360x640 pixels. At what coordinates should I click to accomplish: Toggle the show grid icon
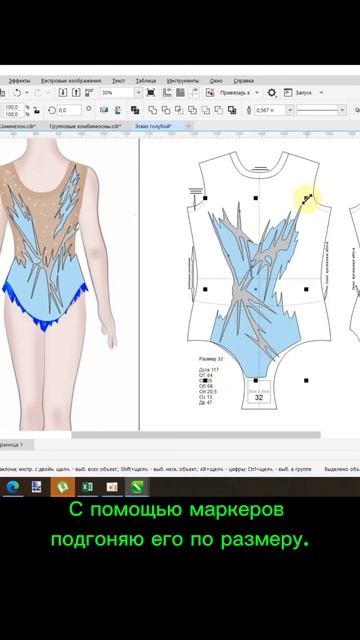pyautogui.click(x=180, y=93)
